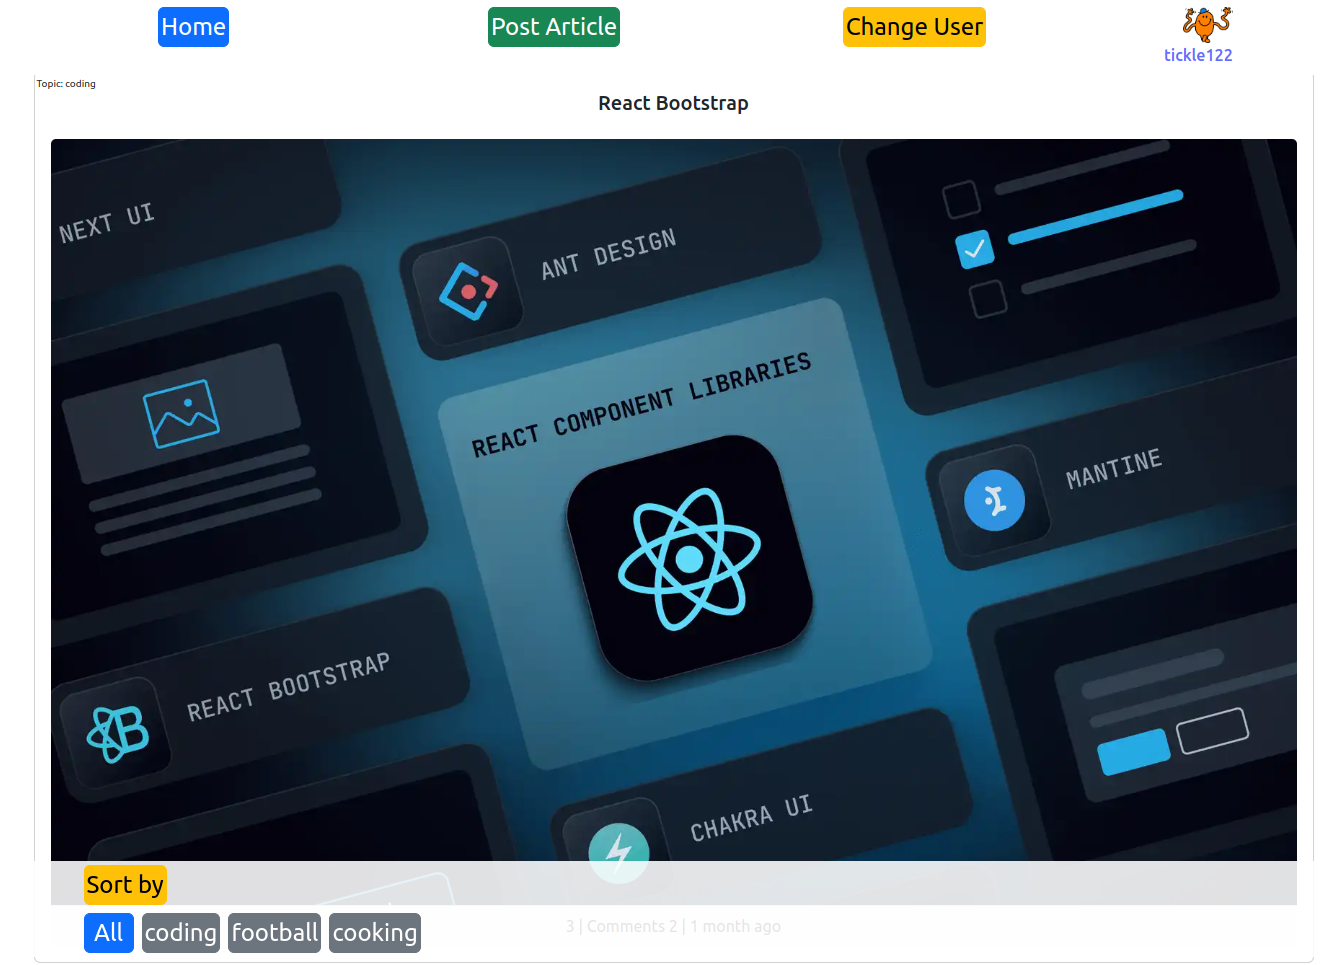The height and width of the screenshot is (965, 1324).
Task: Go to the Home page button
Action: click(193, 27)
